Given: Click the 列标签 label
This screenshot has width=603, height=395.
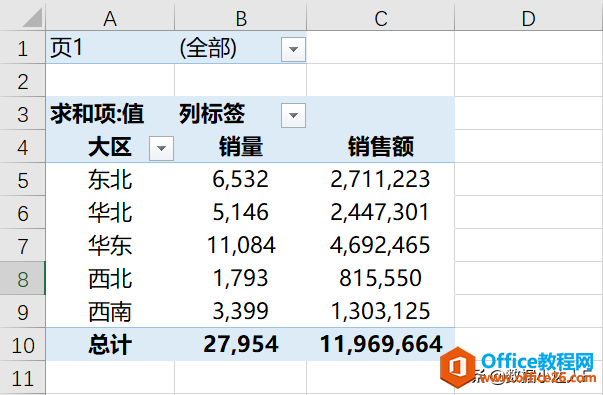Looking at the screenshot, I should click(212, 114).
